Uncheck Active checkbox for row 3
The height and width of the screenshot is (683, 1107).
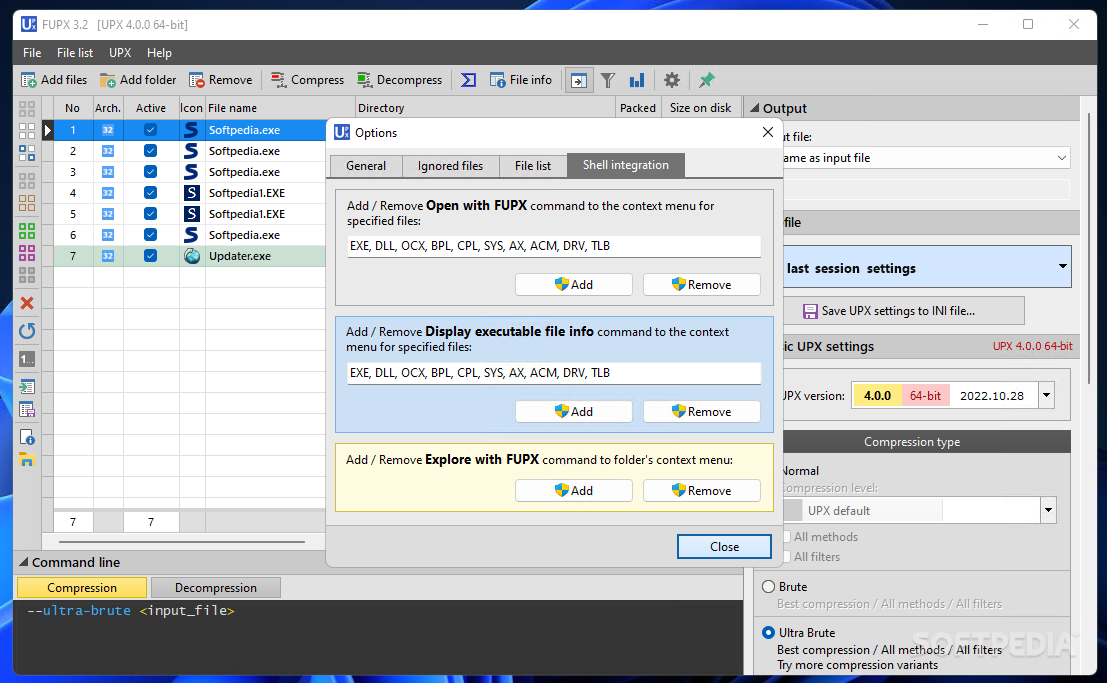[150, 172]
